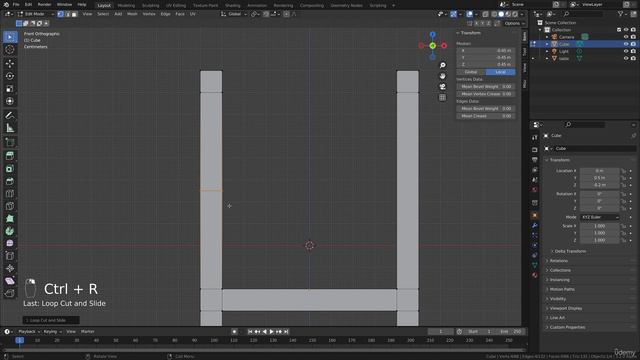The image size is (640, 360).
Task: Hide the Camera object in the outliner
Action: [x=626, y=37]
